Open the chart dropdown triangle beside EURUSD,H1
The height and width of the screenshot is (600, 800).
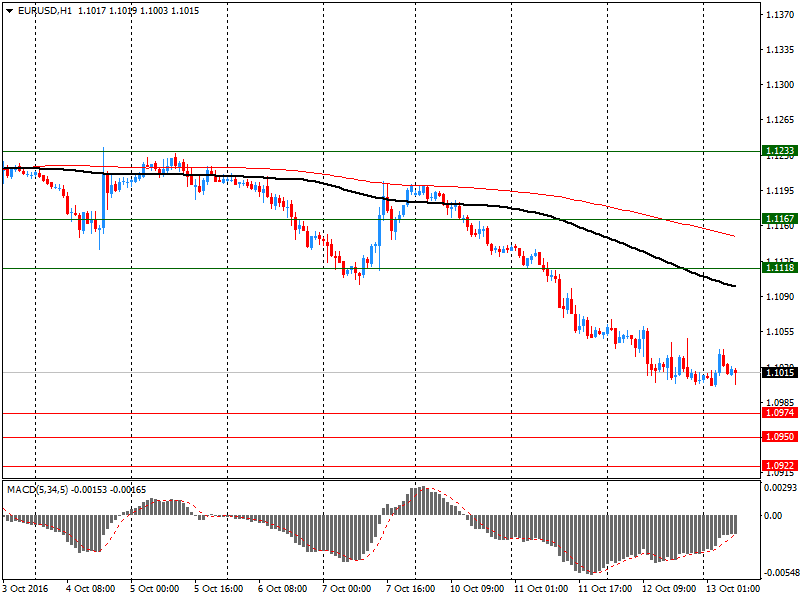pyautogui.click(x=10, y=11)
